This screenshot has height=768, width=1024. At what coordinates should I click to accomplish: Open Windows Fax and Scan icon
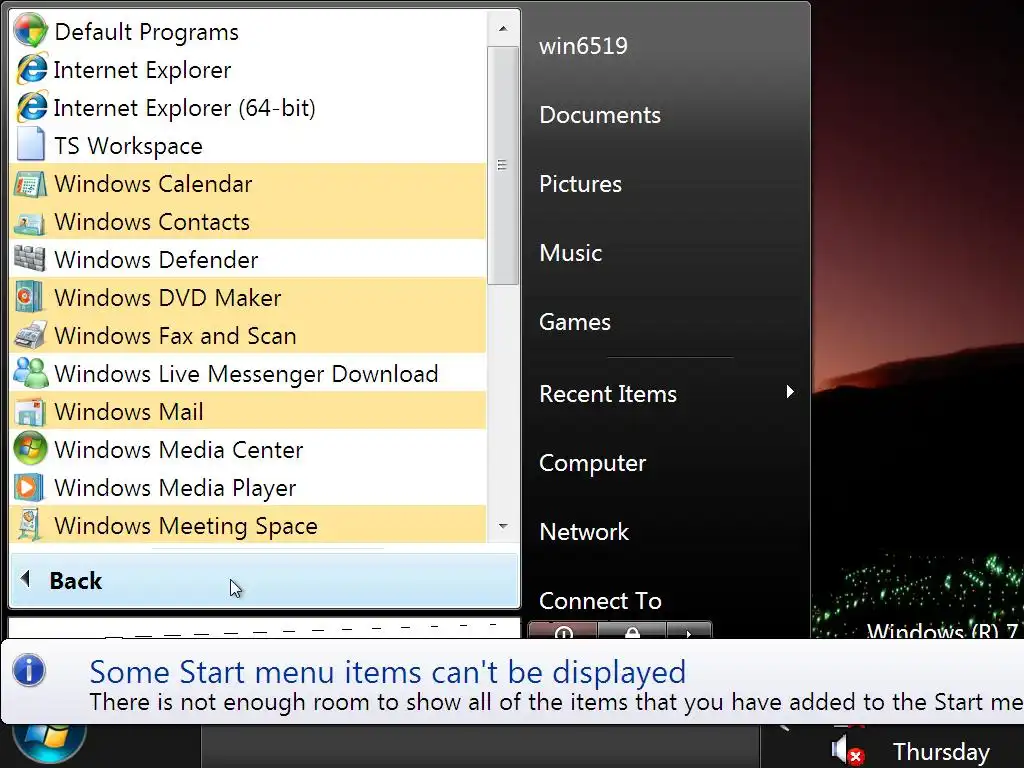(x=30, y=335)
